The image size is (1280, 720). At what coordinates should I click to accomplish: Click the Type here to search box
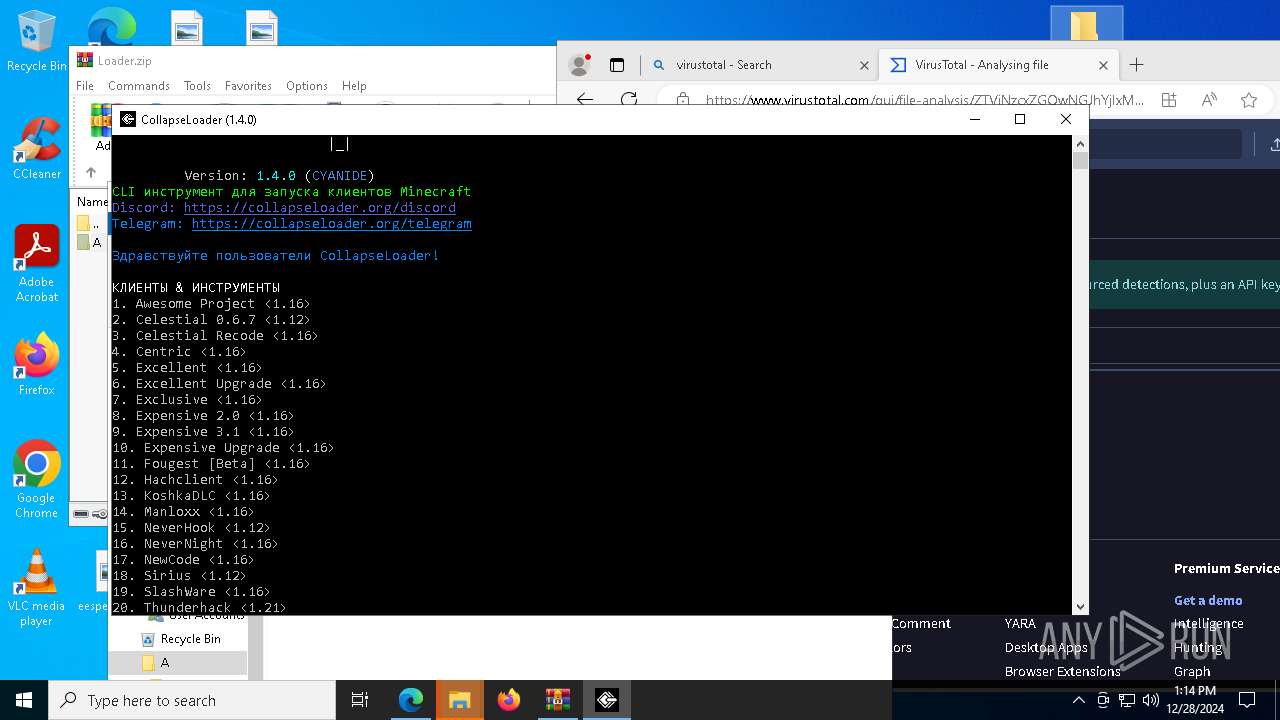(192, 700)
